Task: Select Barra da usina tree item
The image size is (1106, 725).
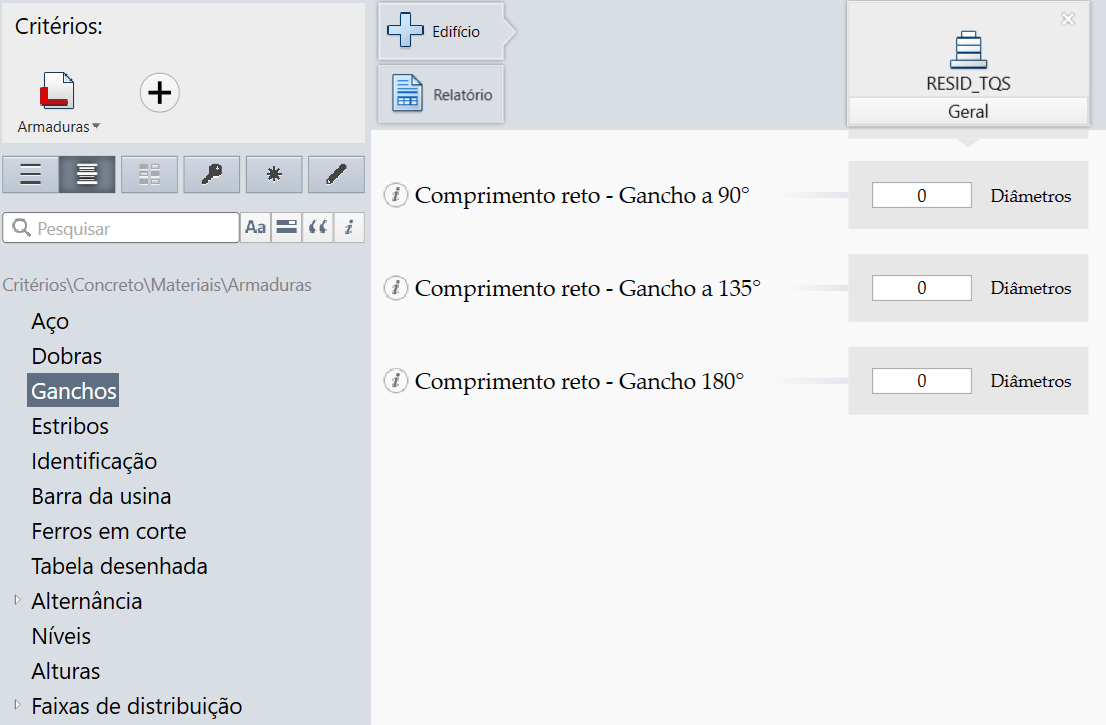Action: [x=101, y=496]
